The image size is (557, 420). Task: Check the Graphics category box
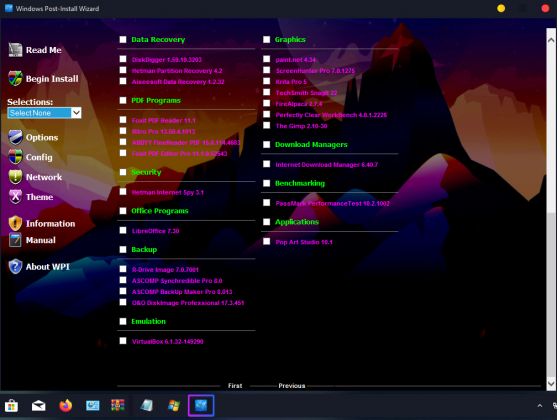pos(266,39)
